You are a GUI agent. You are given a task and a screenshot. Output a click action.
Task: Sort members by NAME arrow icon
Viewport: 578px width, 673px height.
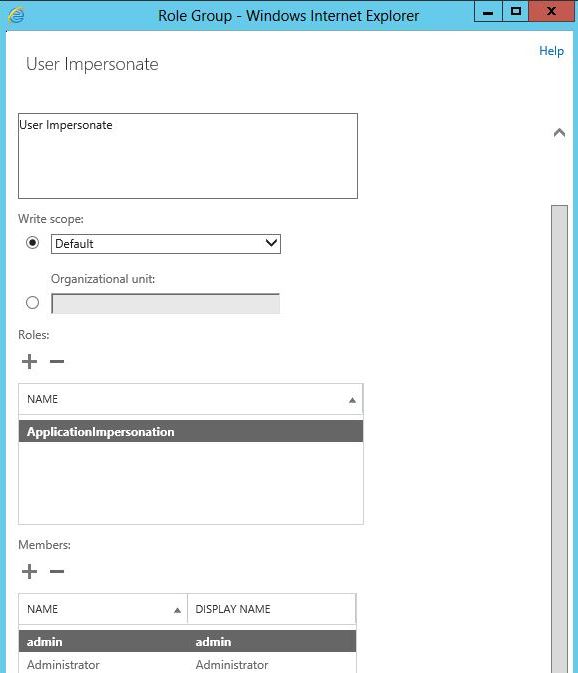[x=177, y=610]
